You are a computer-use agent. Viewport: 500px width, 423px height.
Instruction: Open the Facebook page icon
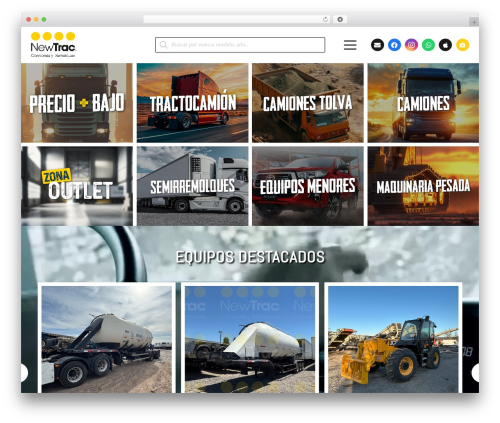click(x=394, y=45)
